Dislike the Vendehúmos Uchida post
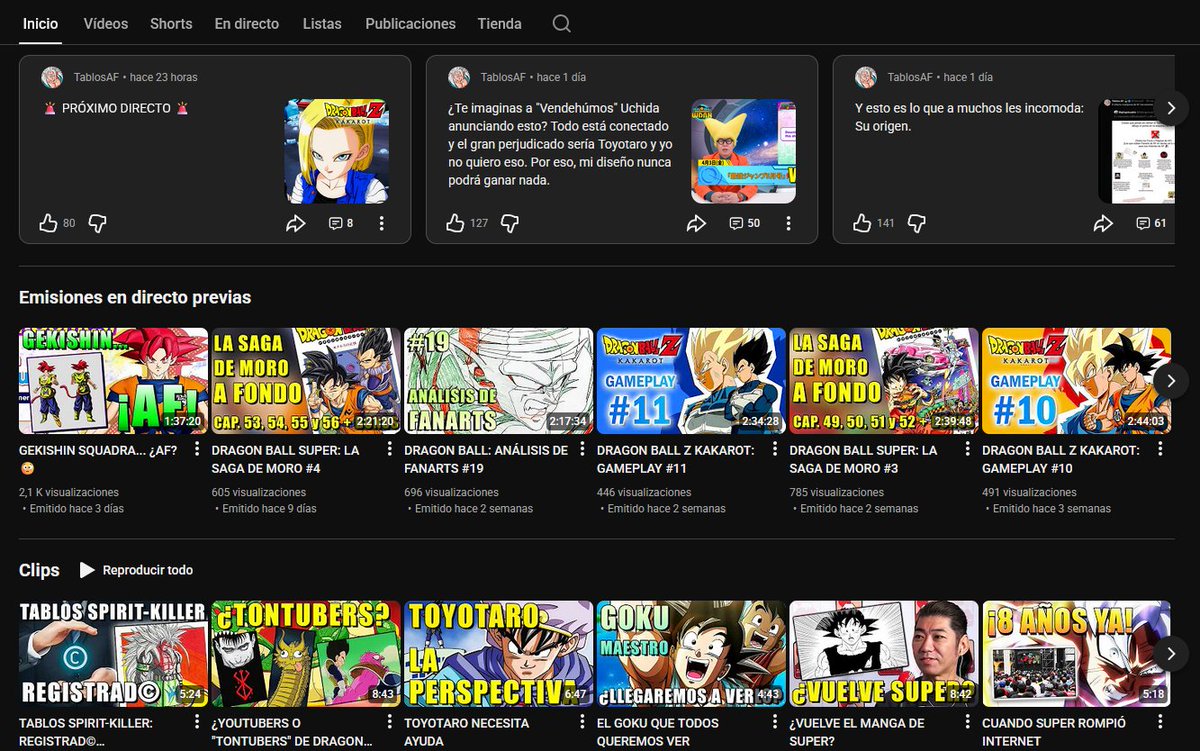Image resolution: width=1200 pixels, height=751 pixels. coord(509,223)
